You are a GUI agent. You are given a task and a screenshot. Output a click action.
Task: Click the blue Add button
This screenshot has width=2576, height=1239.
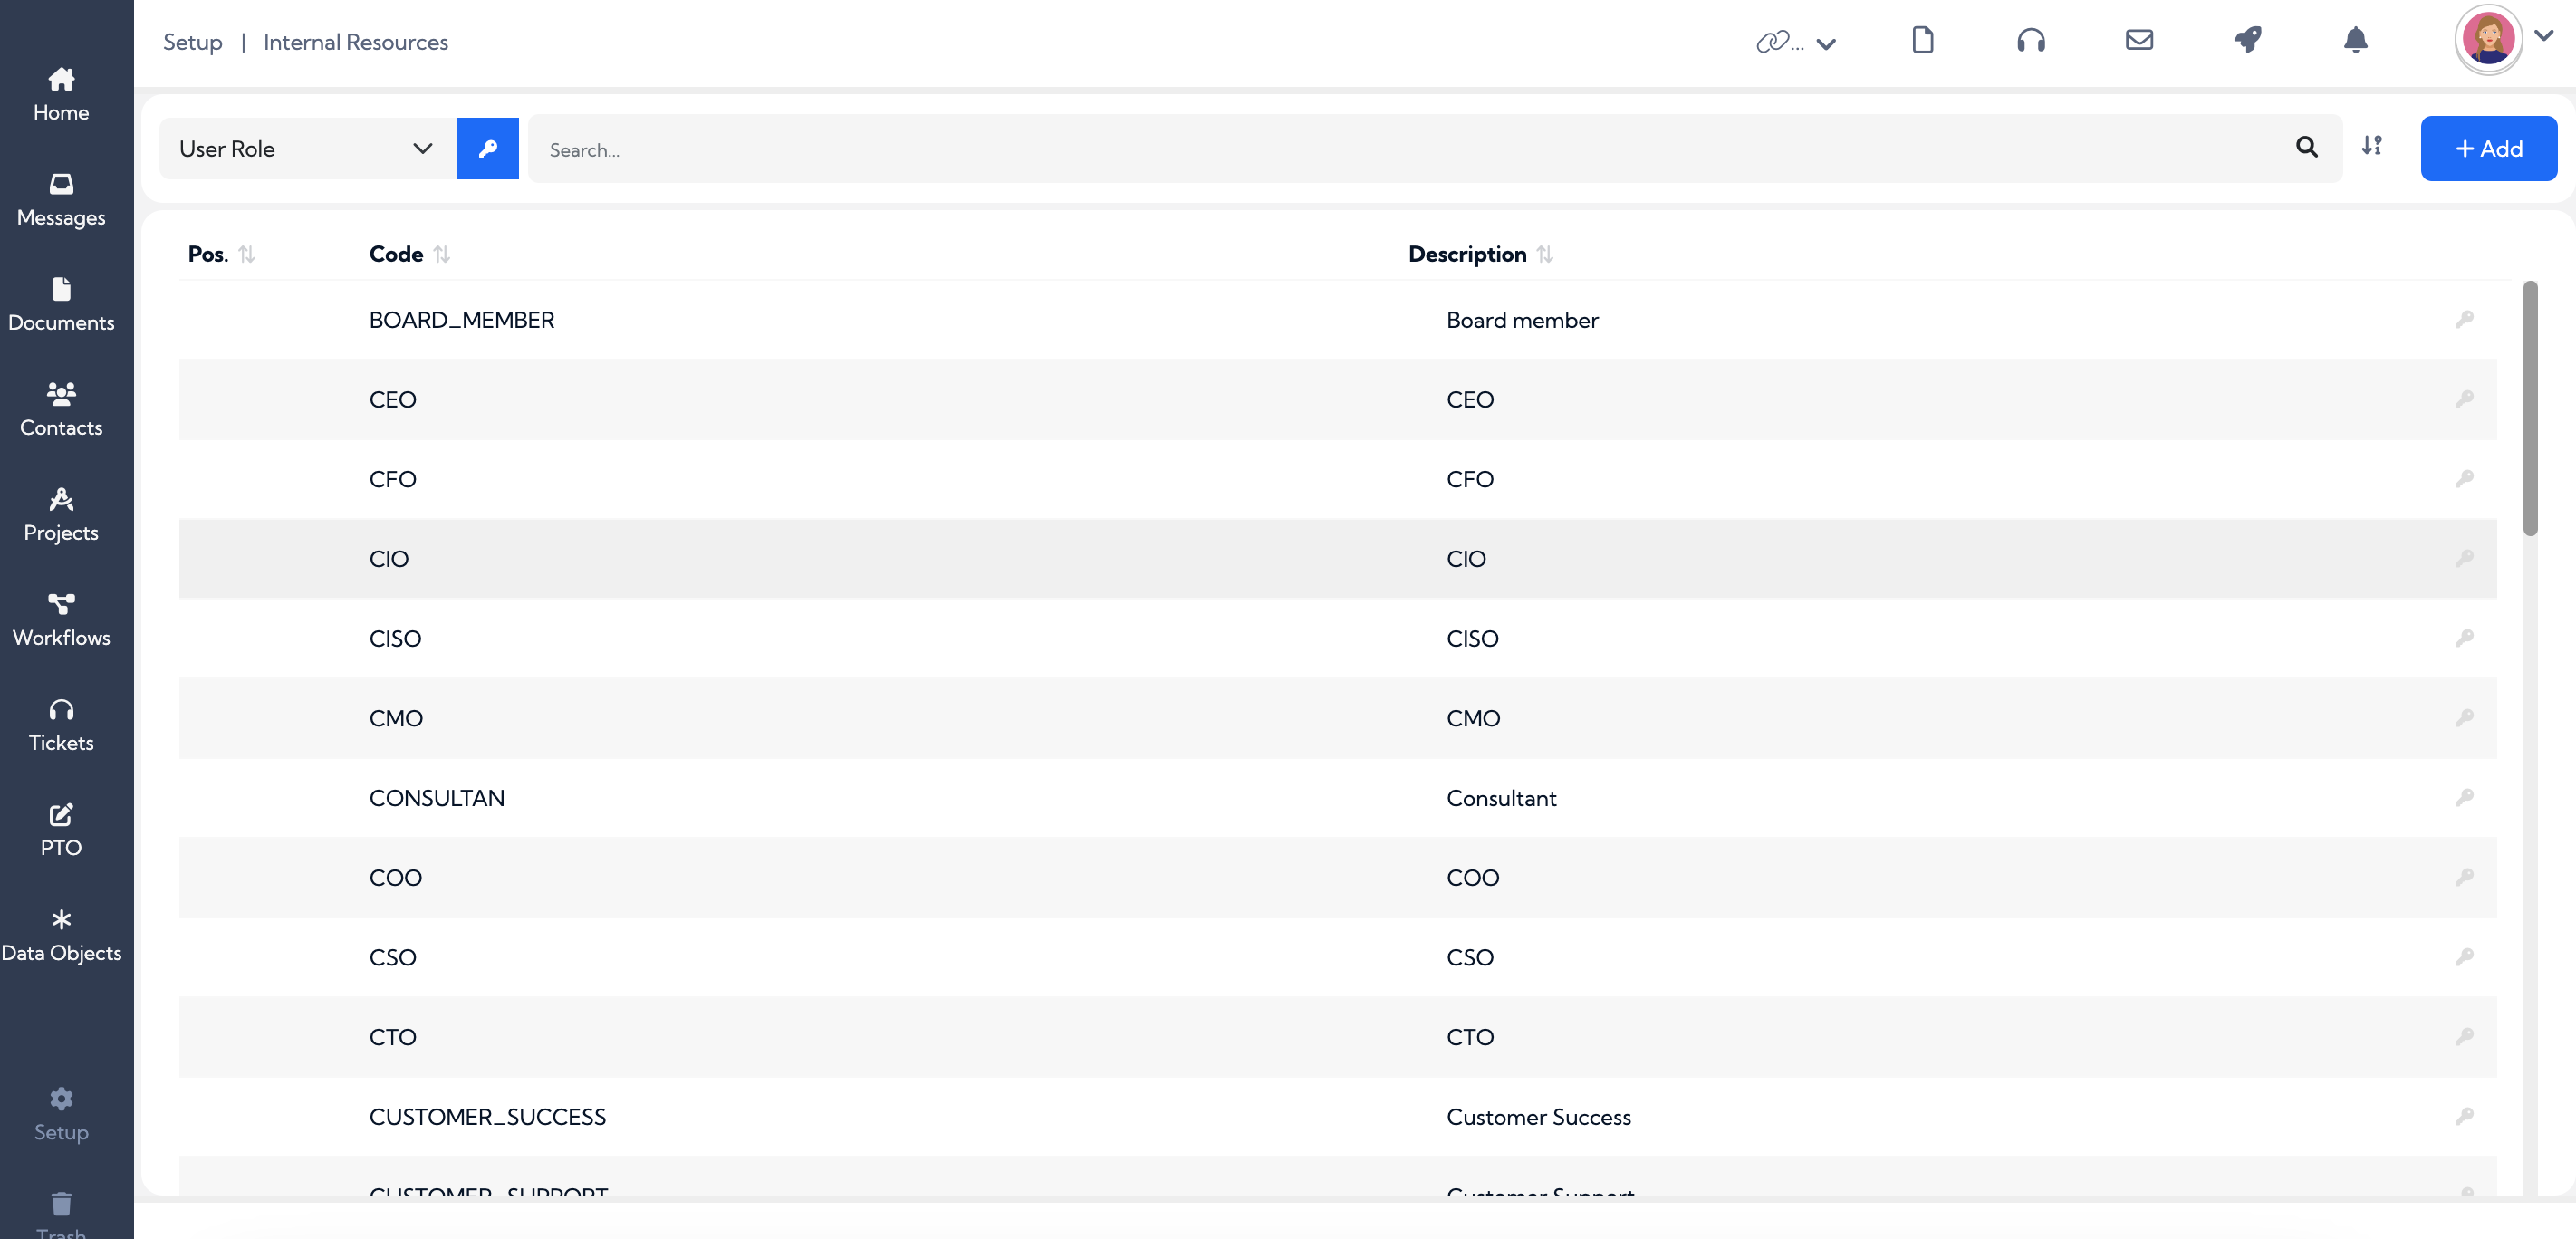[2488, 149]
